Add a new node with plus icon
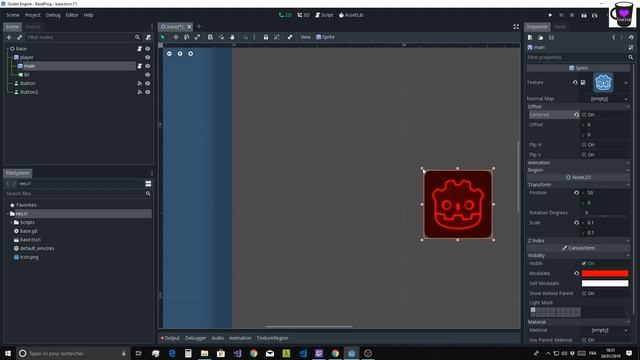640x360 pixels. [x=9, y=37]
